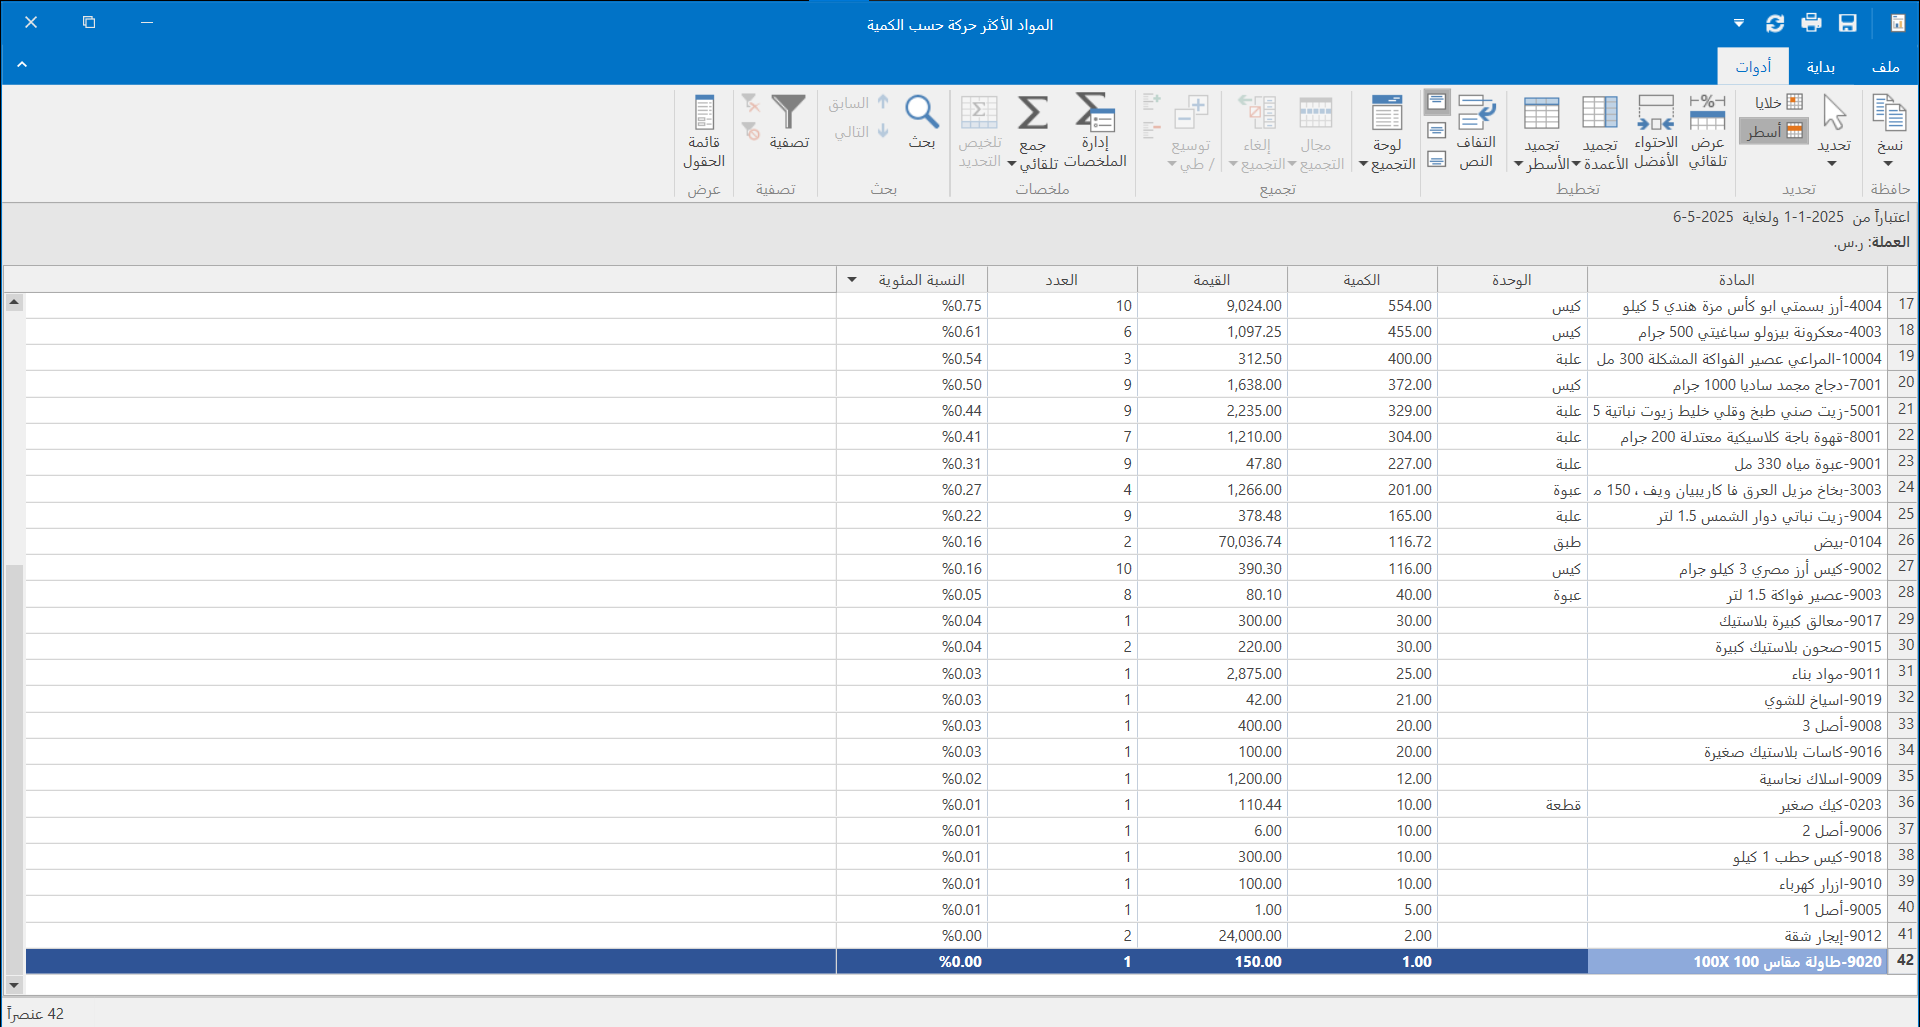Click the Best Fit (الاحتواء الأفضل) icon
The width and height of the screenshot is (1920, 1027).
[1655, 113]
